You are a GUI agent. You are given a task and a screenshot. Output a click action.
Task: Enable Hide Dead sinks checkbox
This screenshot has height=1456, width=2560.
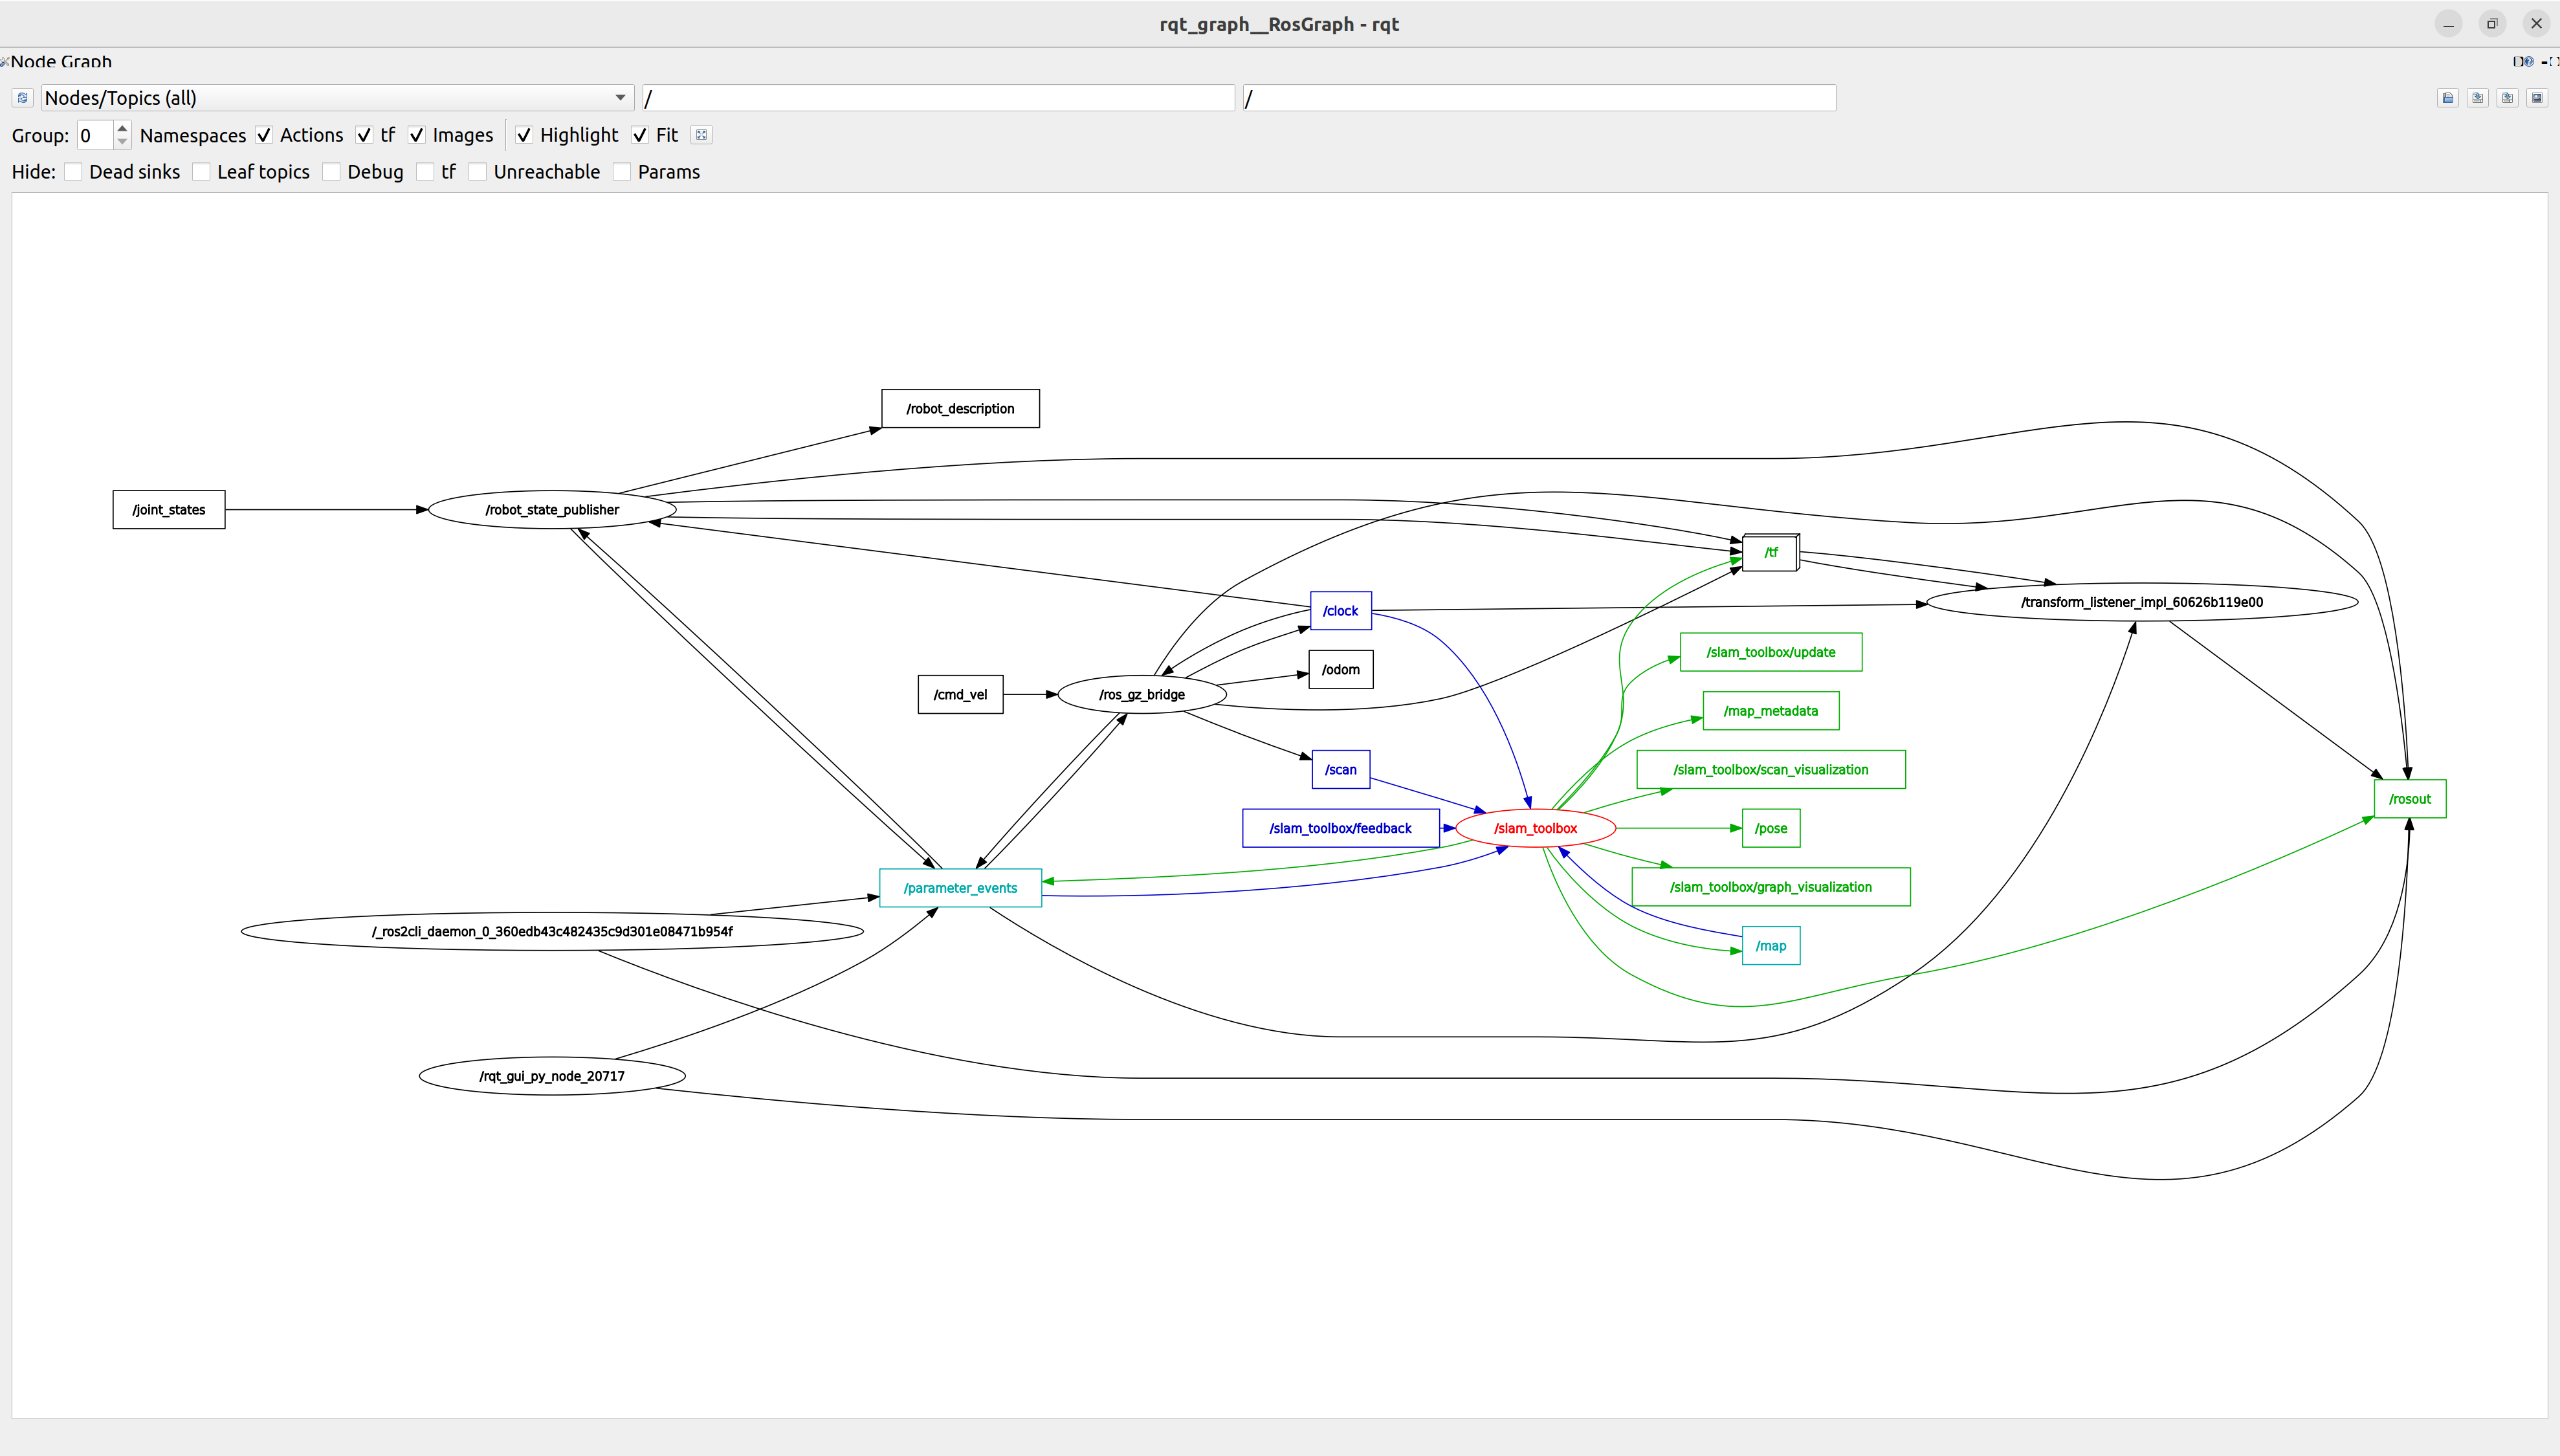click(73, 172)
